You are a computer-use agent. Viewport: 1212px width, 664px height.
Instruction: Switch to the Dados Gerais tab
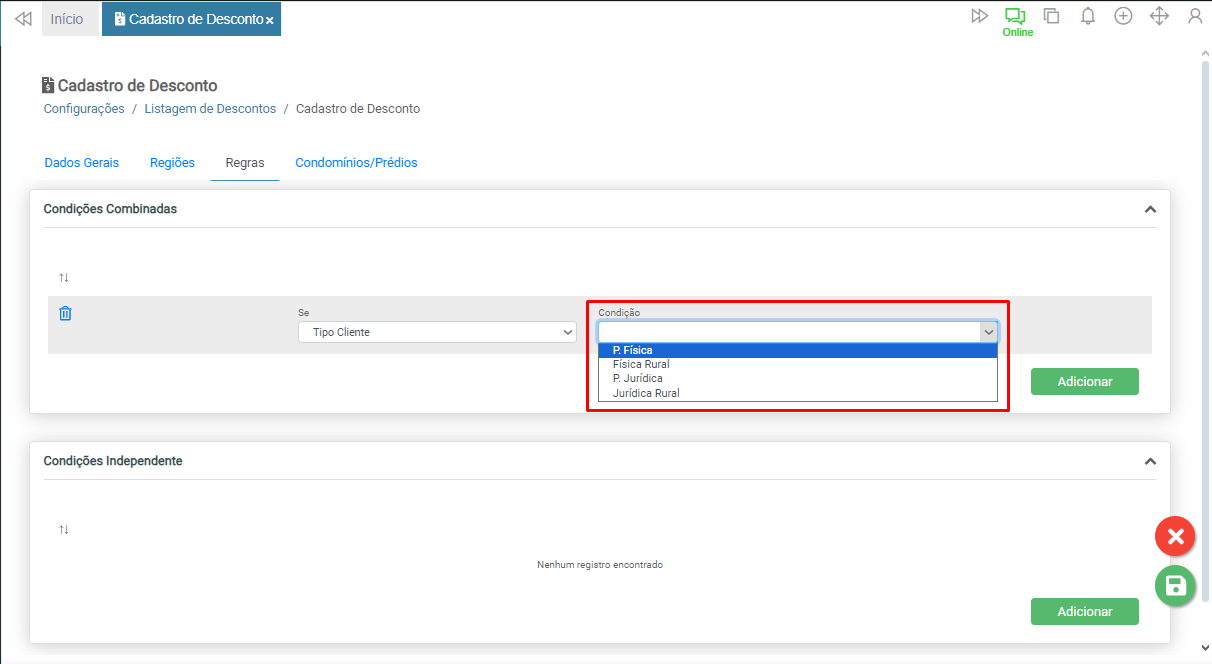(82, 163)
